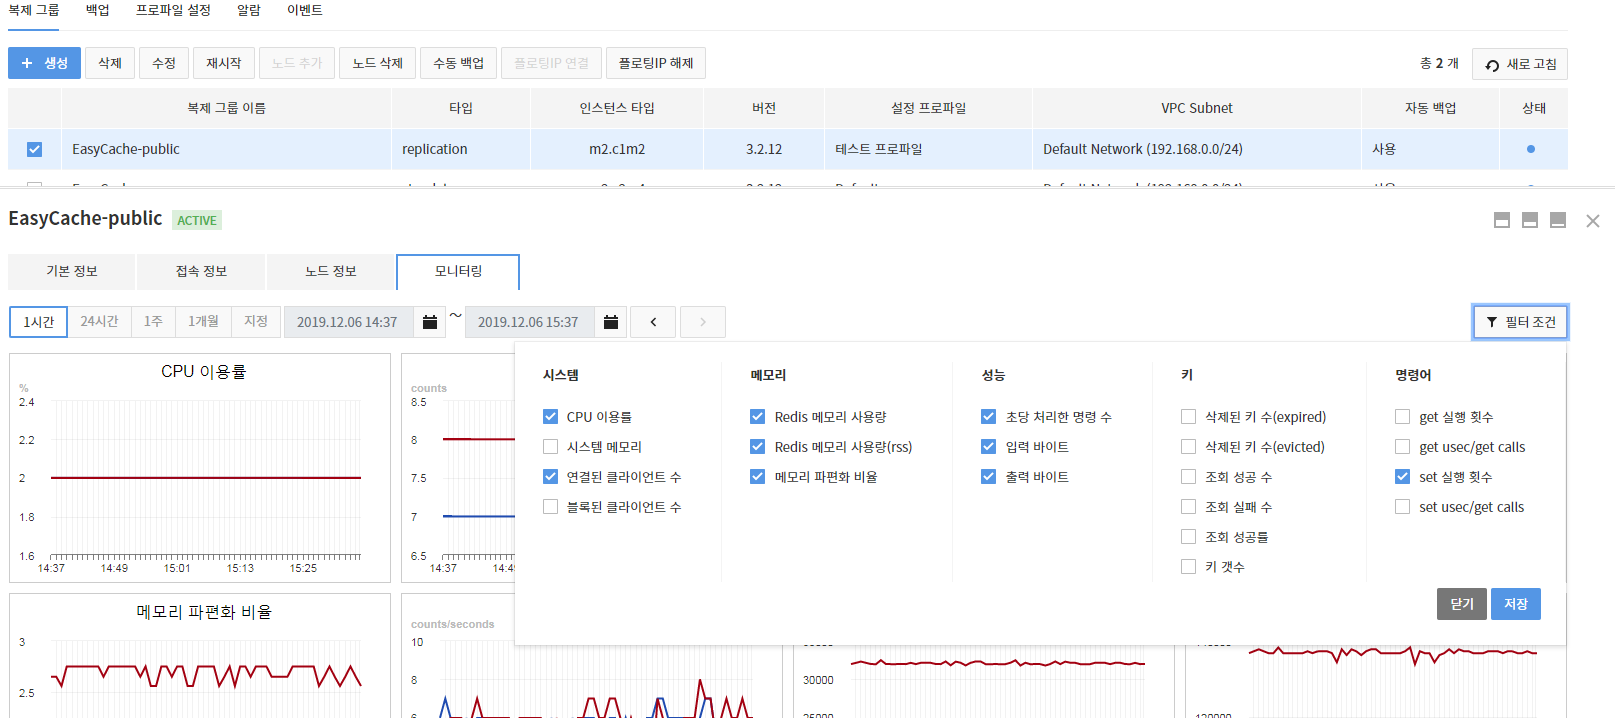The height and width of the screenshot is (718, 1615).
Task: Select the 1주 time range
Action: pos(153,321)
